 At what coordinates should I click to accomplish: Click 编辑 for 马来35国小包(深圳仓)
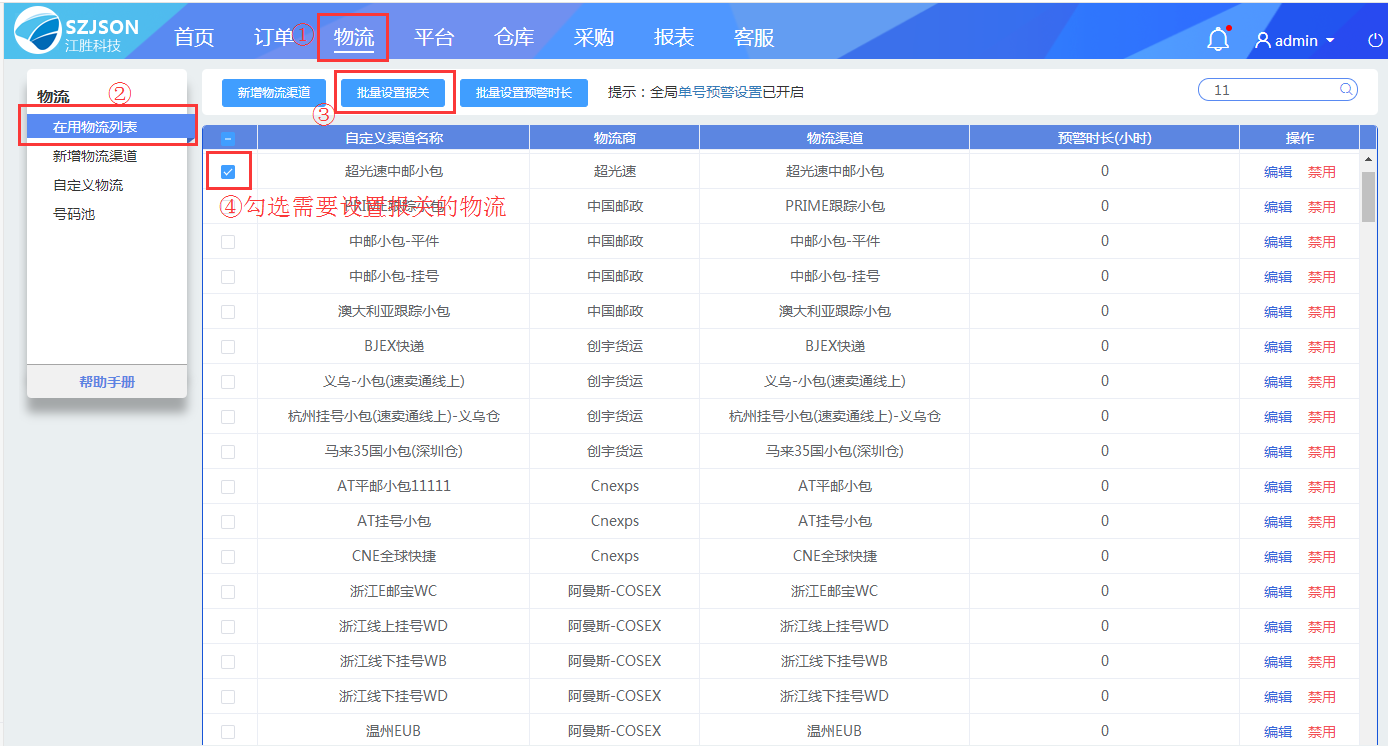1278,452
